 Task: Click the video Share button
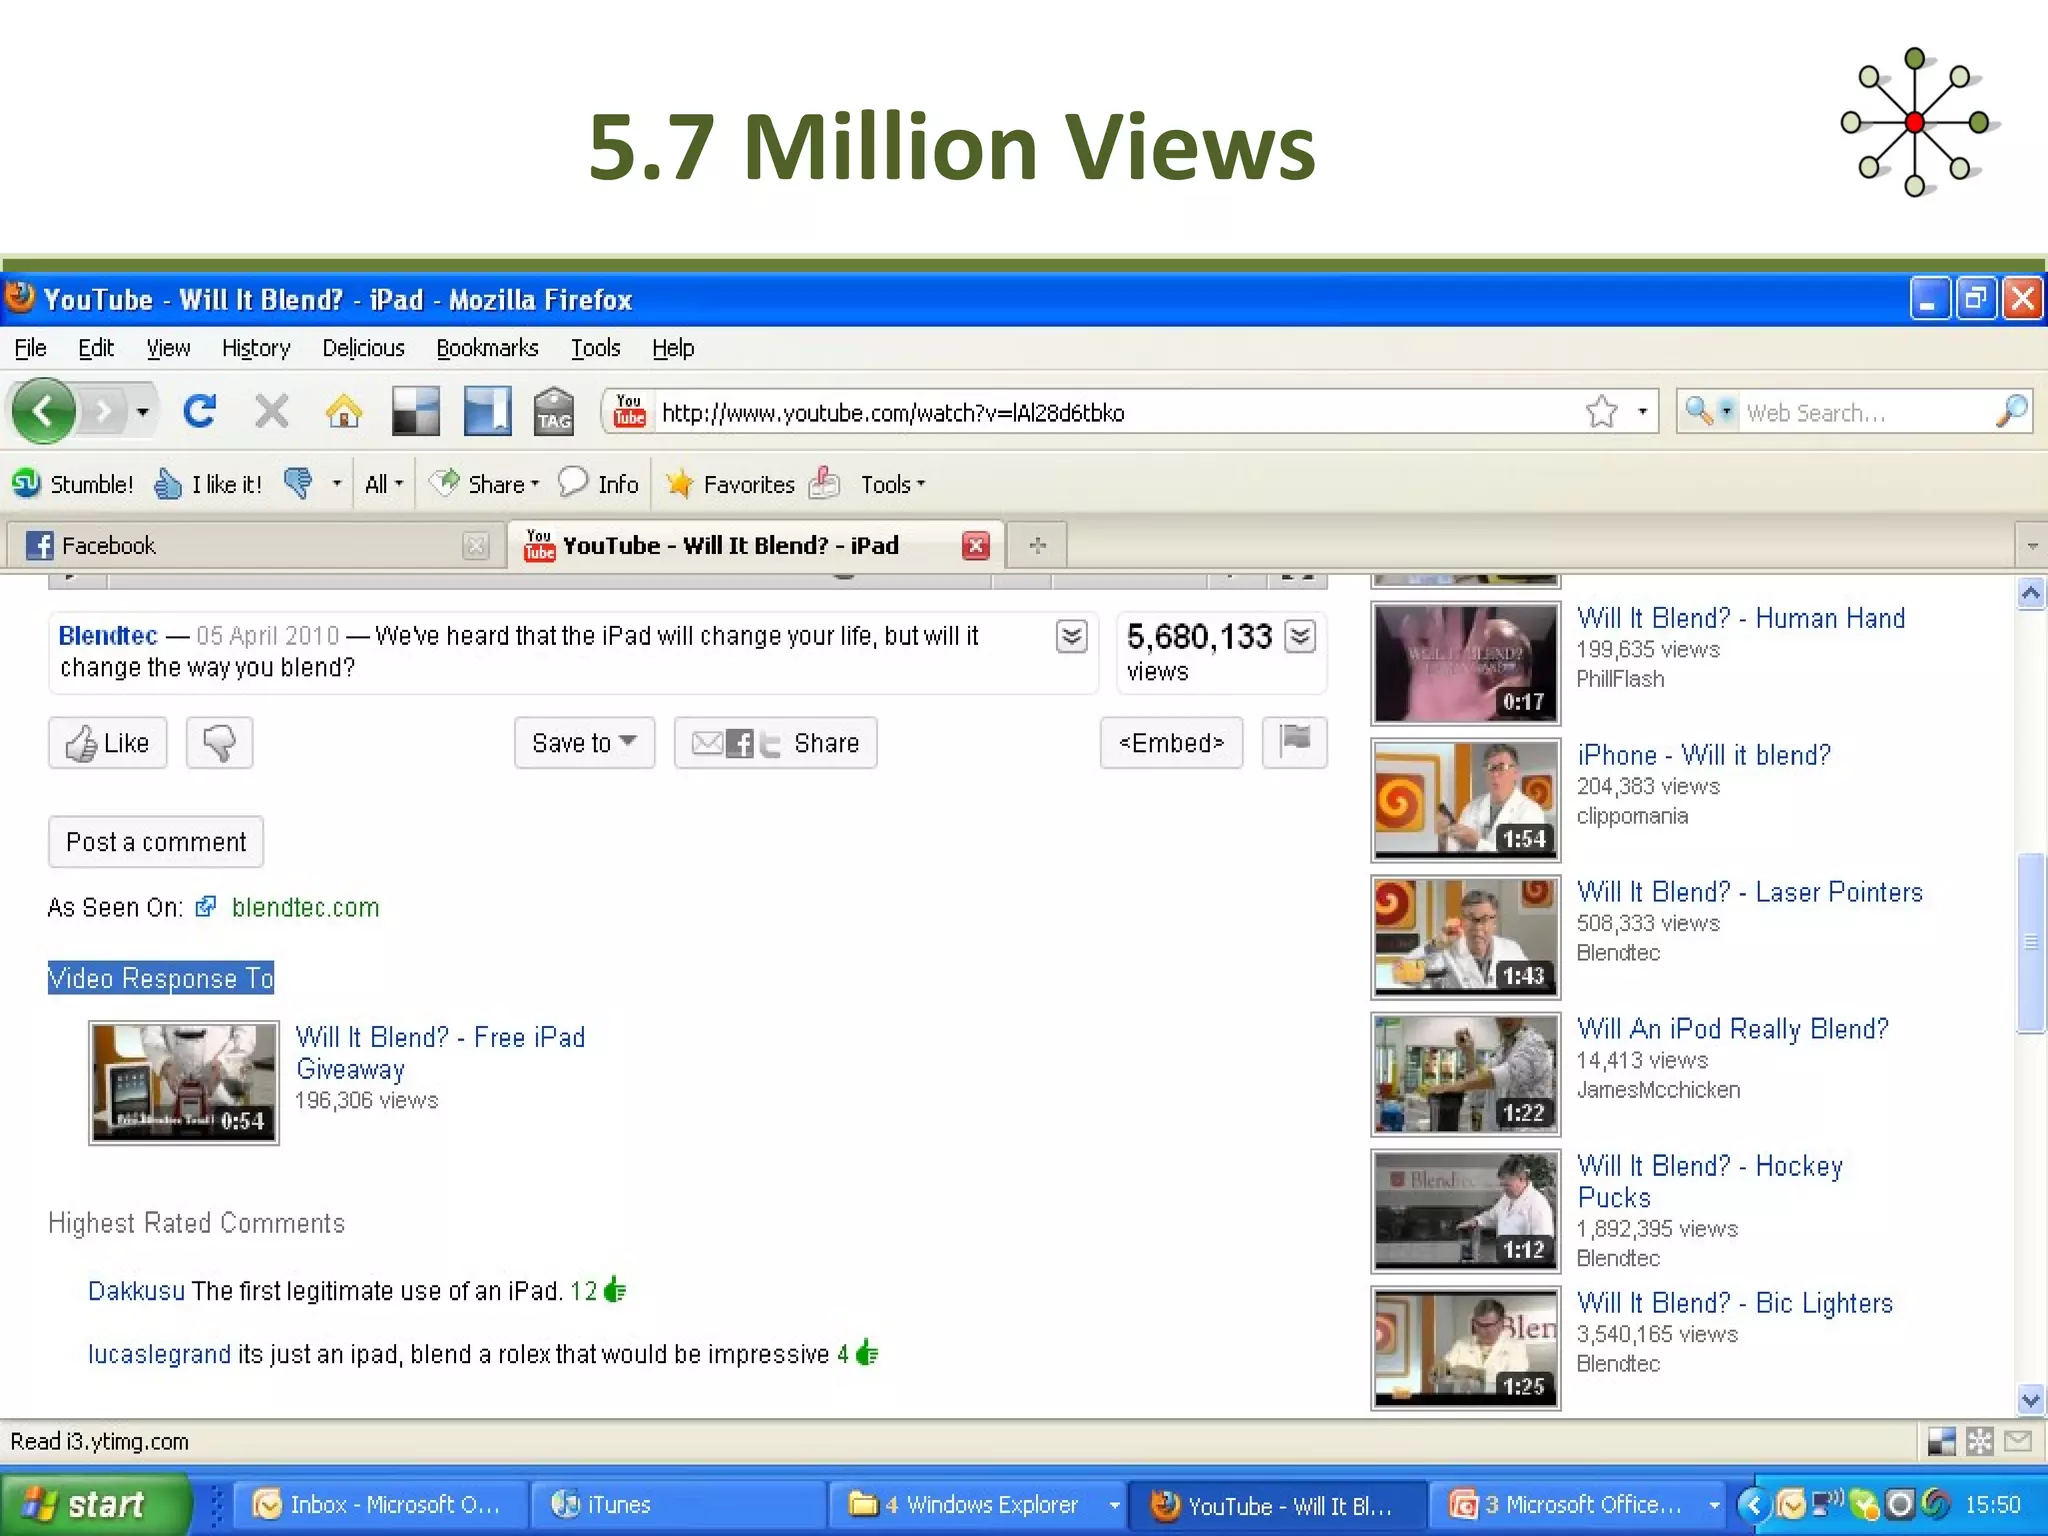coord(775,742)
